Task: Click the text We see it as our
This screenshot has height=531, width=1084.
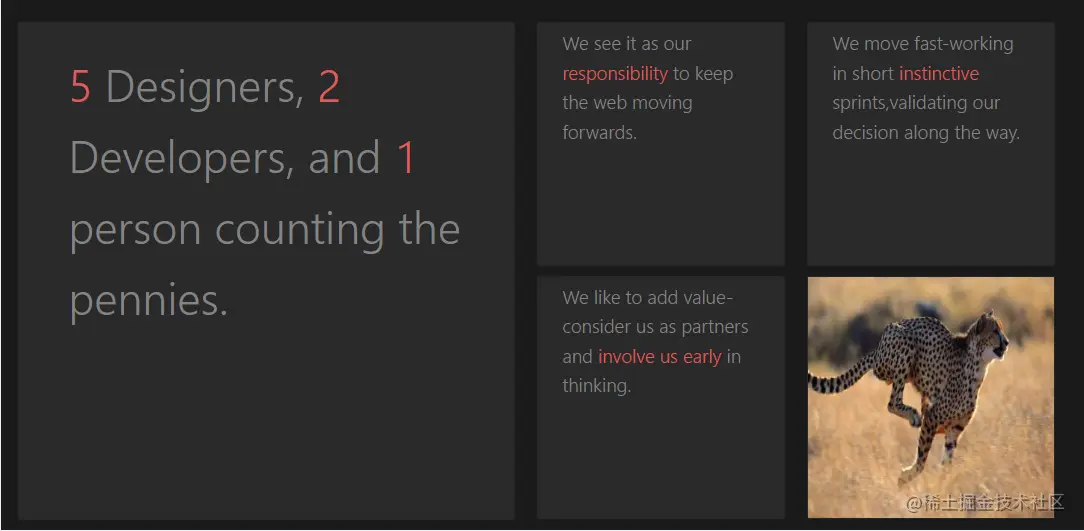Action: 626,44
